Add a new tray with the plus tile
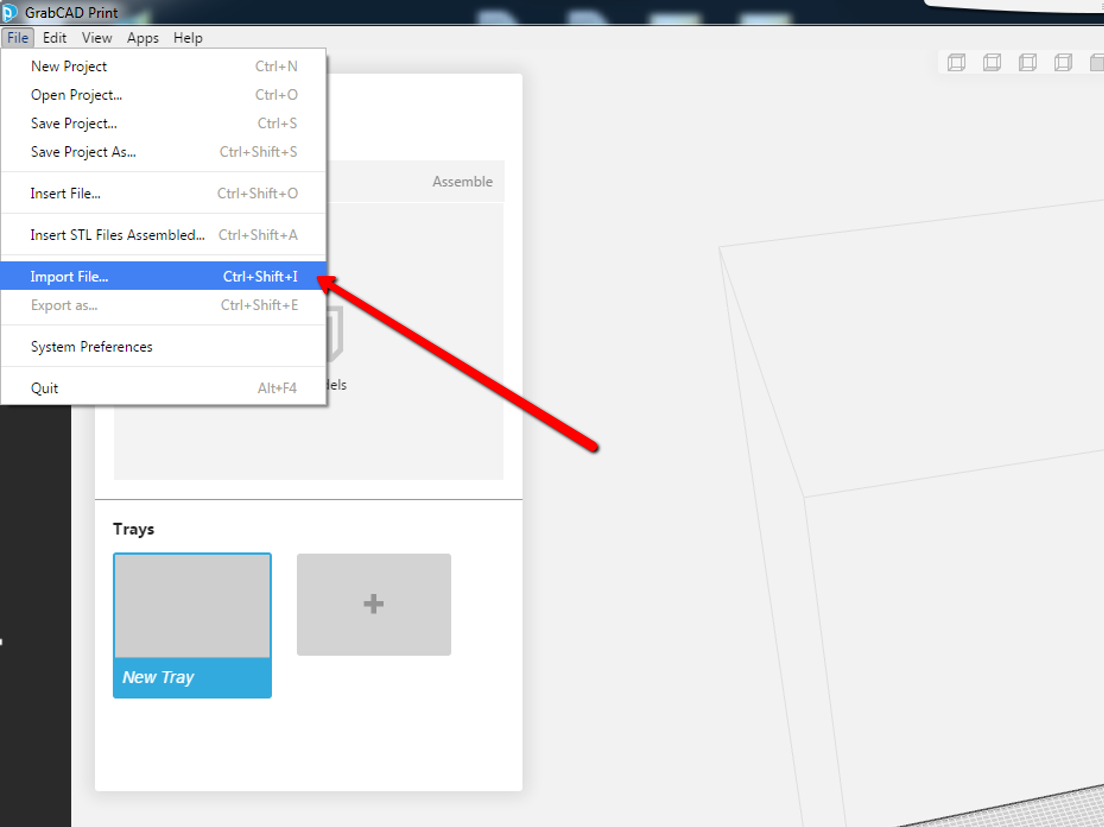The height and width of the screenshot is (827, 1104). coord(374,604)
